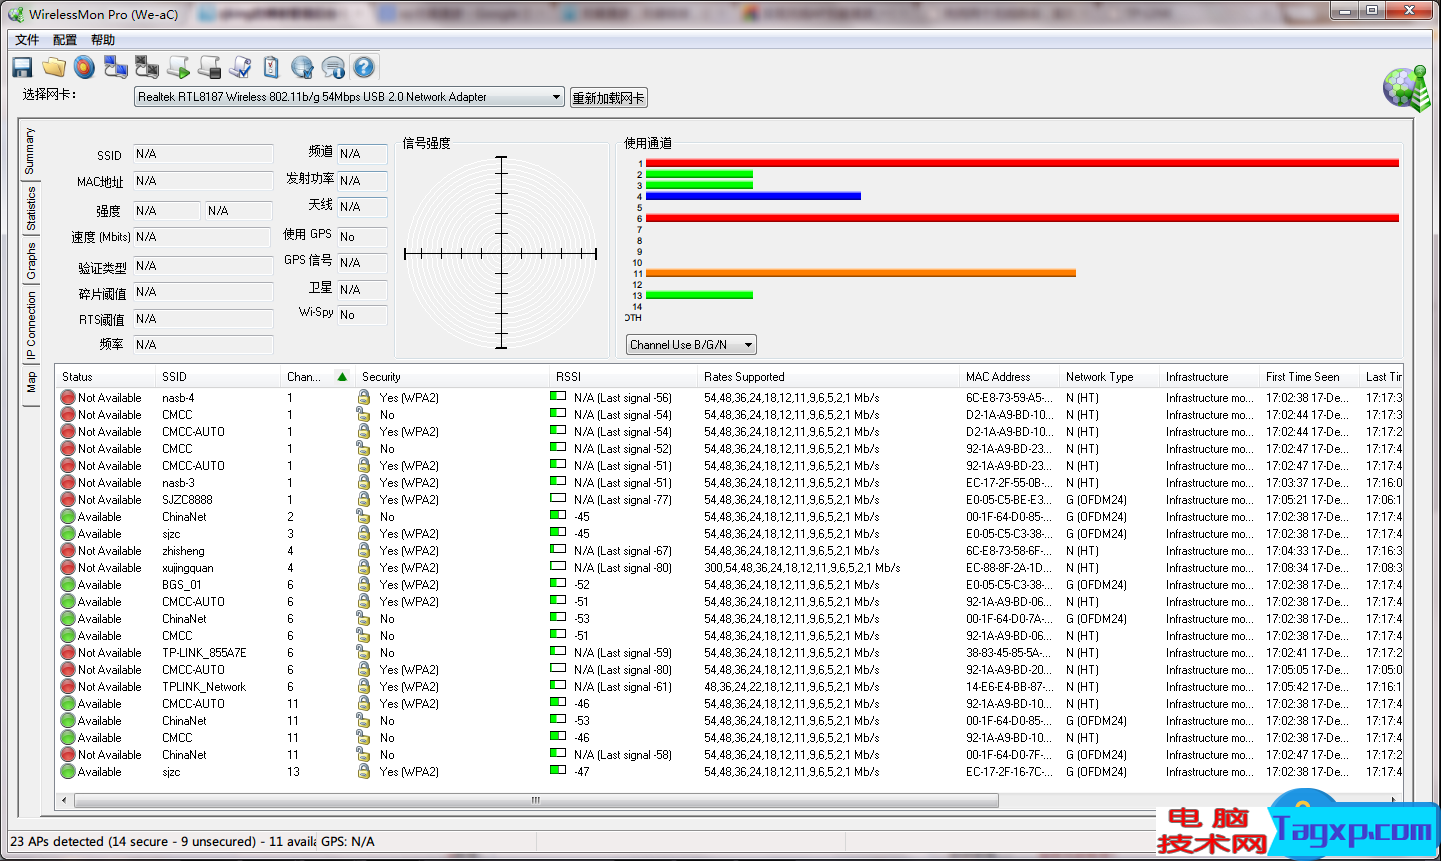
Task: Click the green status icon for BGS_01
Action: click(68, 585)
